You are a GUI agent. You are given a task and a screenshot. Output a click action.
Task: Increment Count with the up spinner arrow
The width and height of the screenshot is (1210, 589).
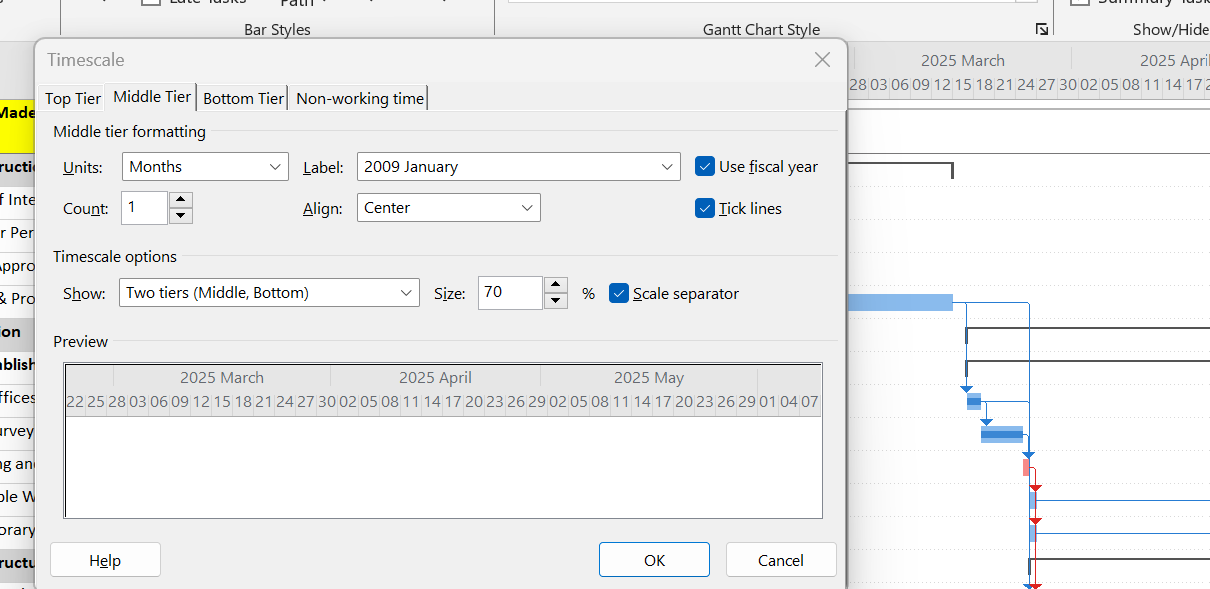pyautogui.click(x=181, y=201)
